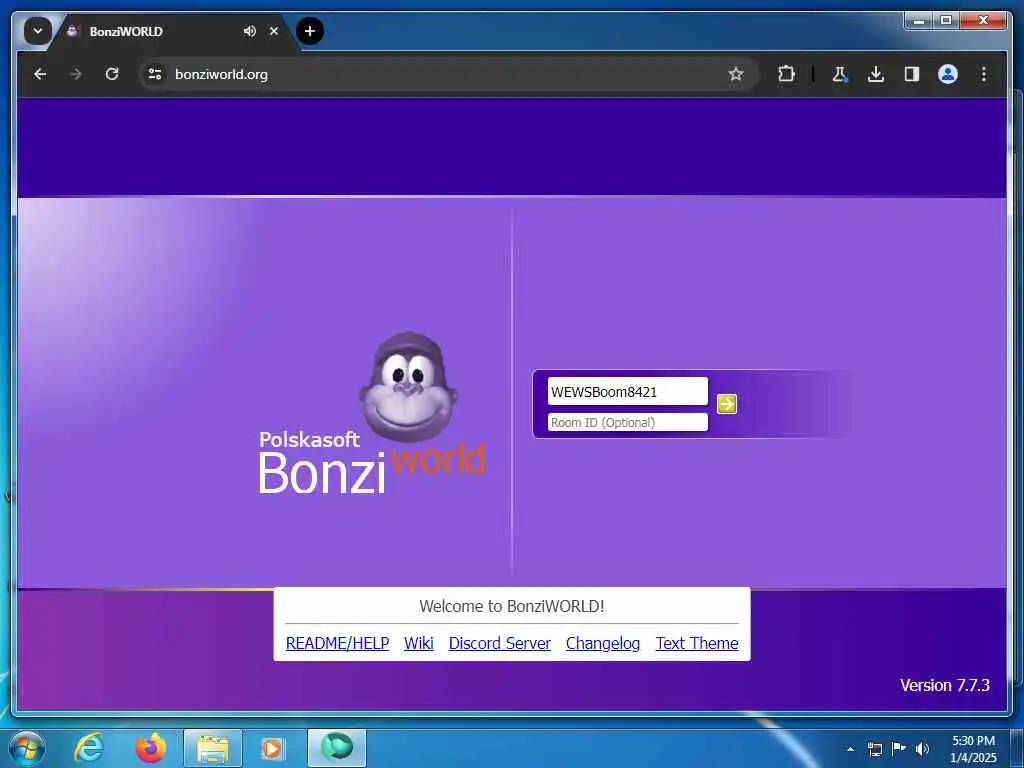Toggle the browser side panel icon
Viewport: 1024px width, 768px height.
[912, 74]
